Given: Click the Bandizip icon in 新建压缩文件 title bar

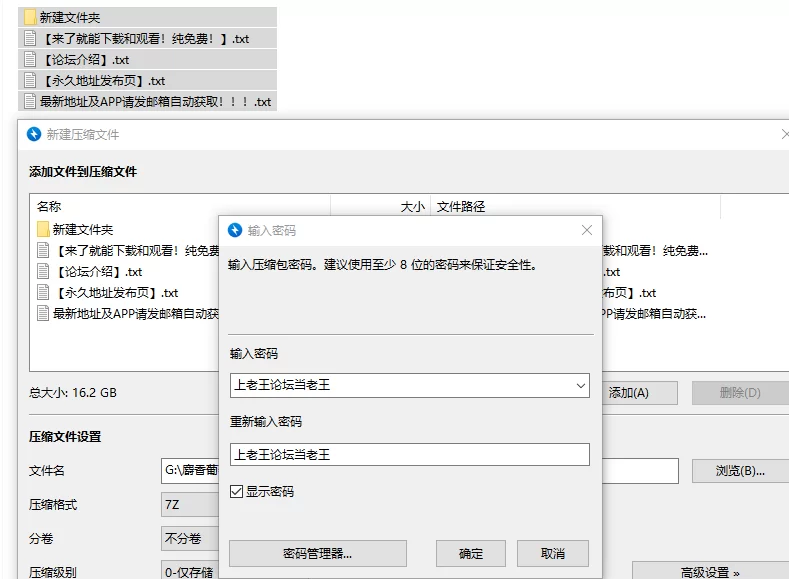Looking at the screenshot, I should click(34, 134).
